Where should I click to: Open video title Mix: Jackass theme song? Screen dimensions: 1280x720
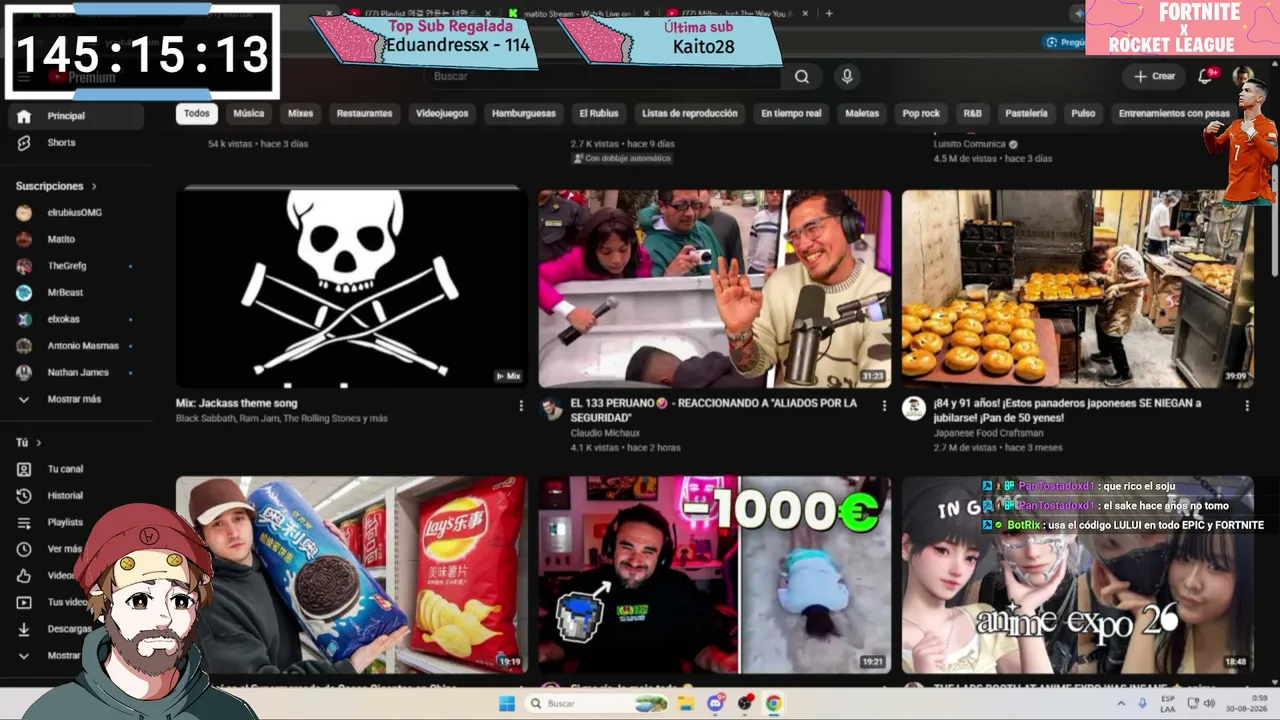point(237,404)
